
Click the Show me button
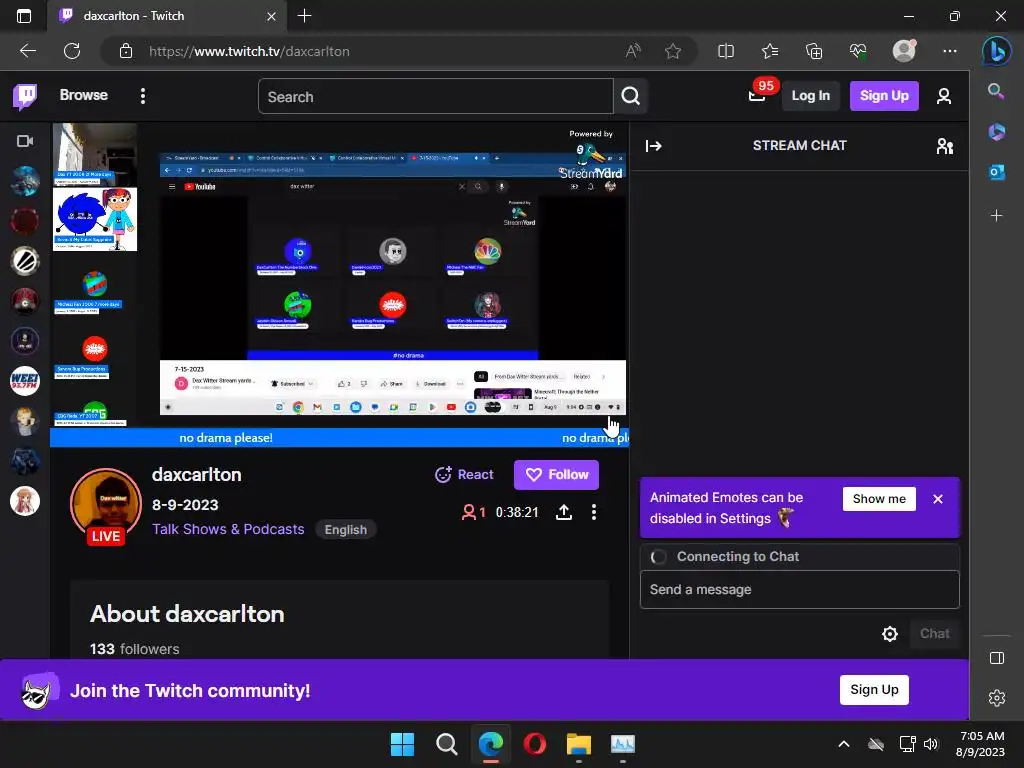point(879,499)
